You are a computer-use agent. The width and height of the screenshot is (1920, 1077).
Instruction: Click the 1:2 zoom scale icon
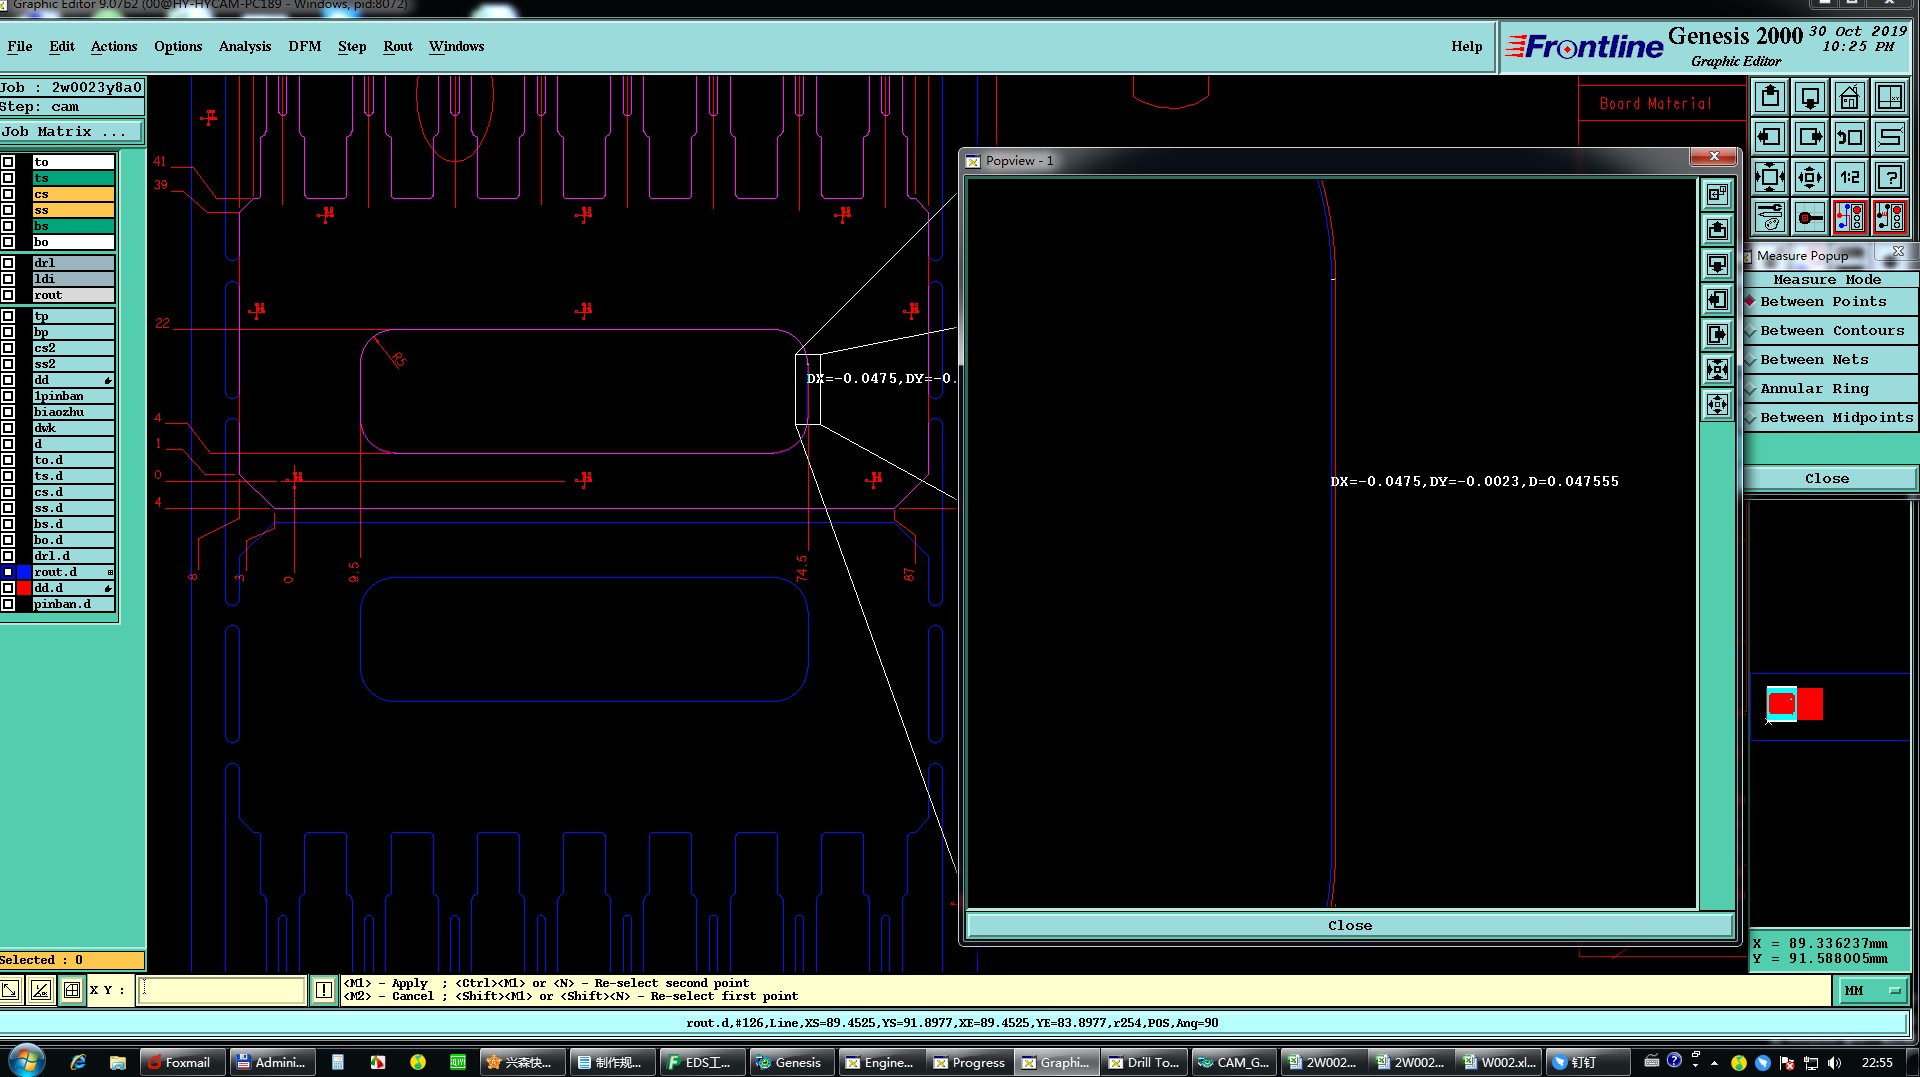1849,178
